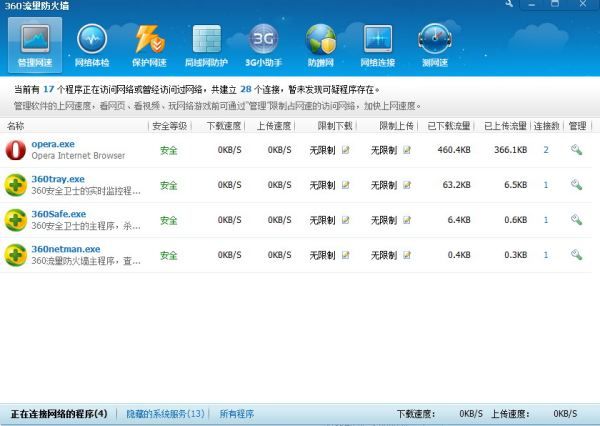Edit upload limit for opera.exe
This screenshot has width=600, height=426.
click(407, 150)
